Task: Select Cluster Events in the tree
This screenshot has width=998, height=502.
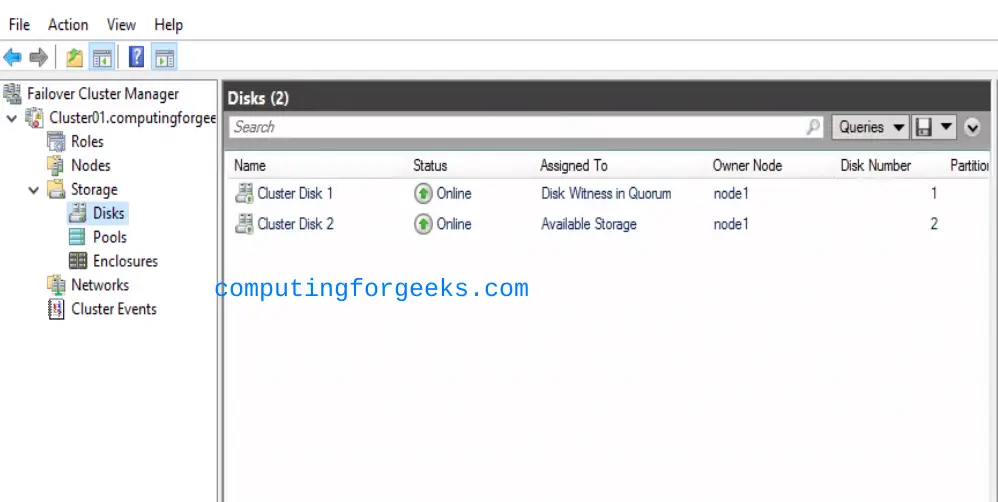Action: click(114, 309)
